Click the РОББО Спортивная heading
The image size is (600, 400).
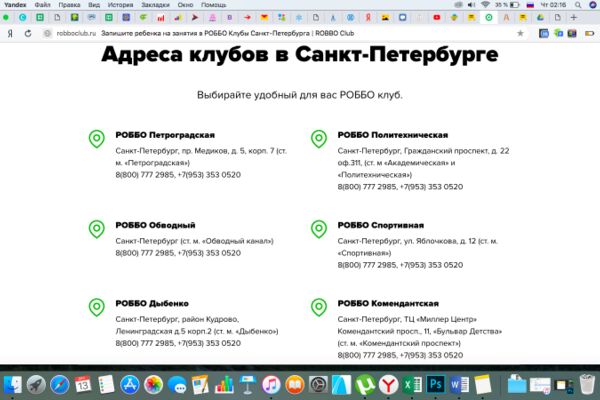381,225
